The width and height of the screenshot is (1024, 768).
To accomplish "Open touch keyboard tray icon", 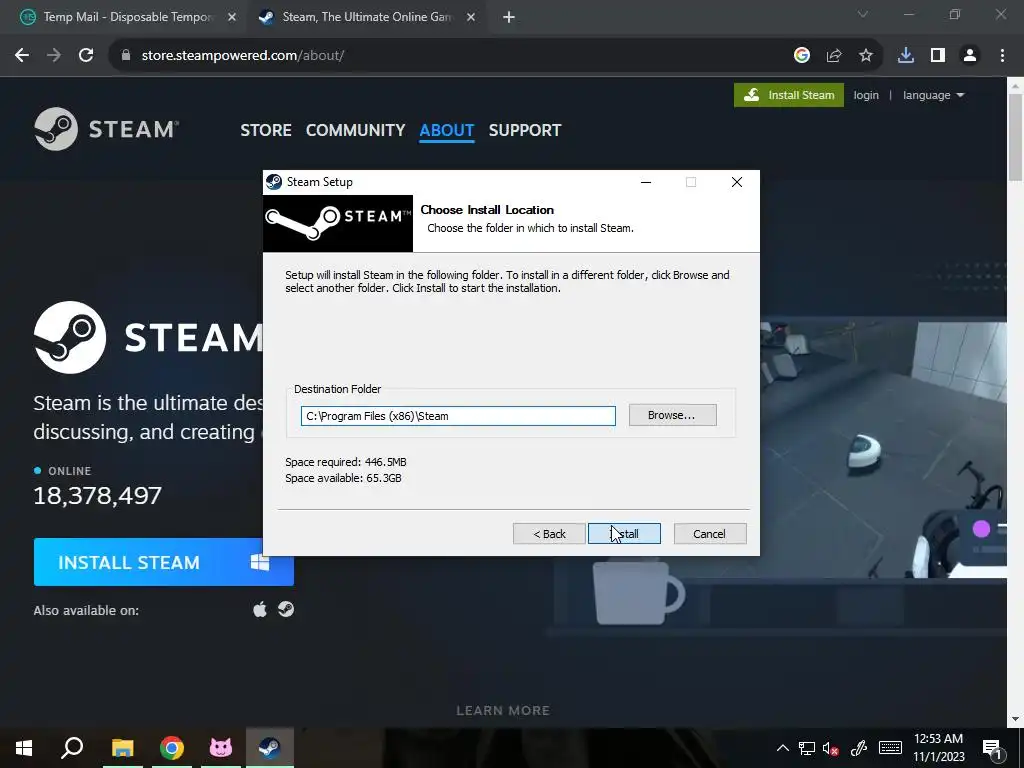I will coord(890,748).
